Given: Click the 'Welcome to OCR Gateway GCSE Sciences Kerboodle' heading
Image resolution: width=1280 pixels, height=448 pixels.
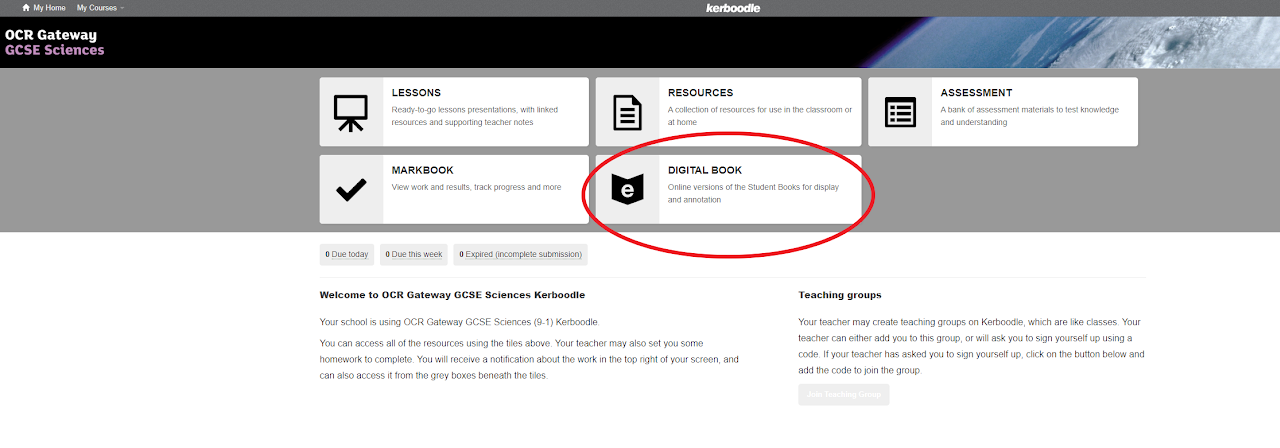Looking at the screenshot, I should [x=452, y=296].
